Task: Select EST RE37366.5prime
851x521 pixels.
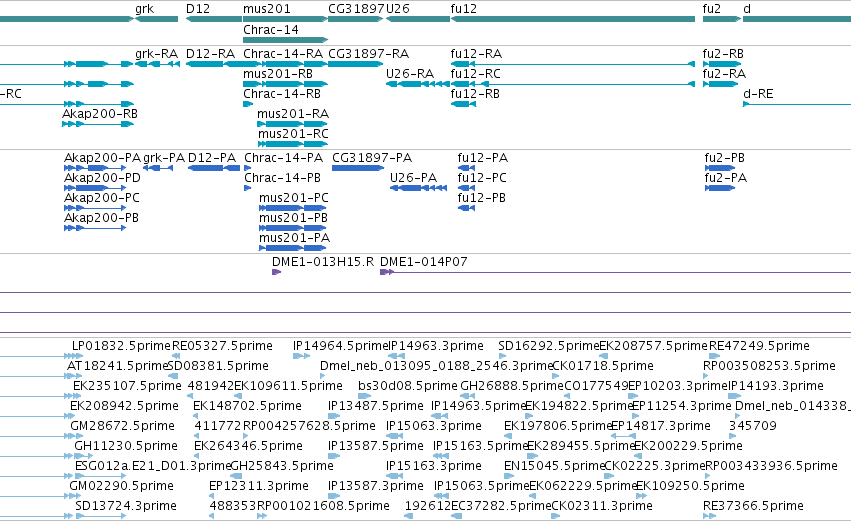Action: pos(753,507)
